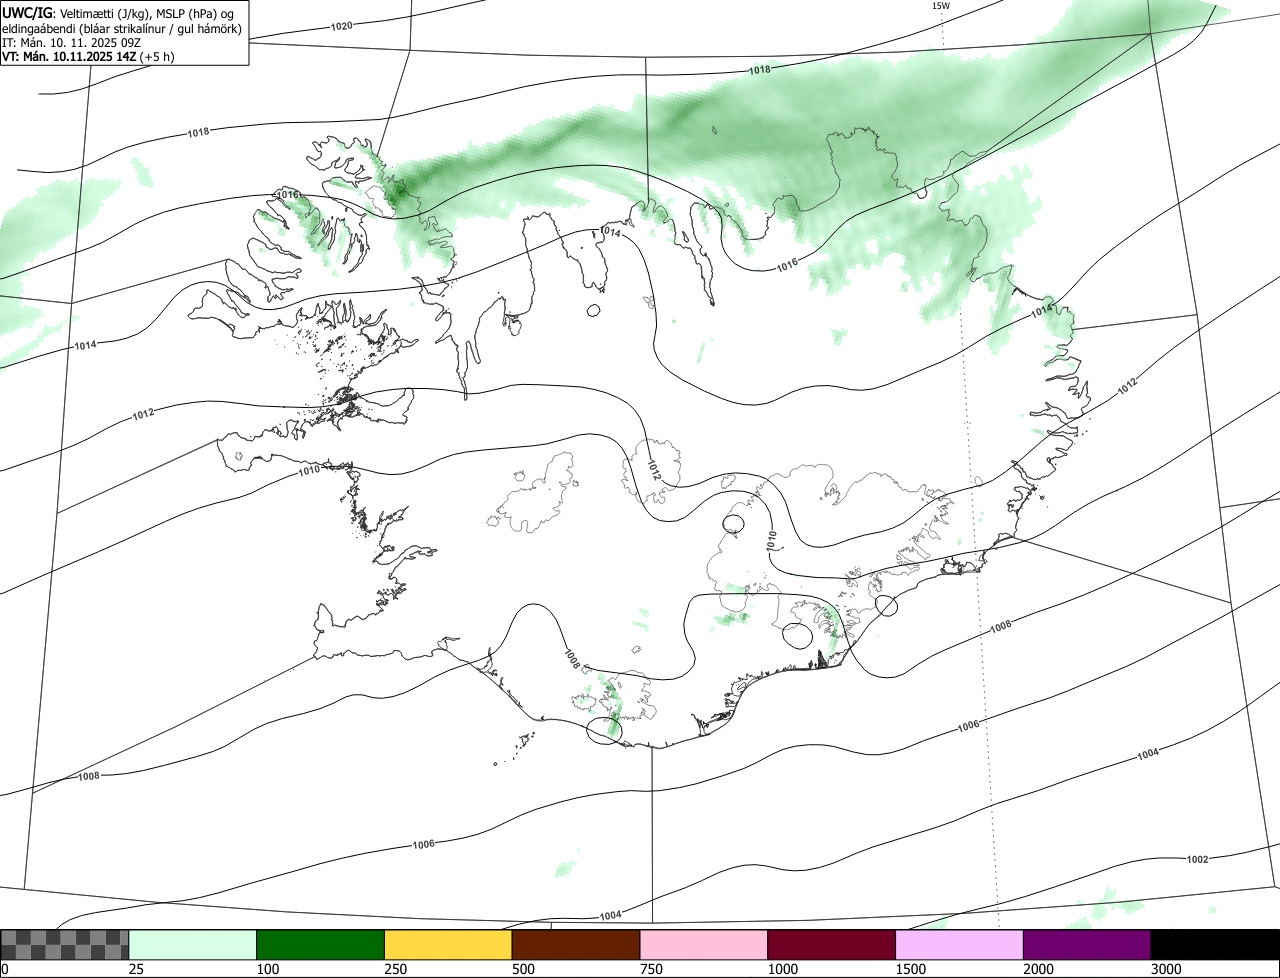Image resolution: width=1280 pixels, height=978 pixels.
Task: Click the legend value 500
Action: coord(524,969)
